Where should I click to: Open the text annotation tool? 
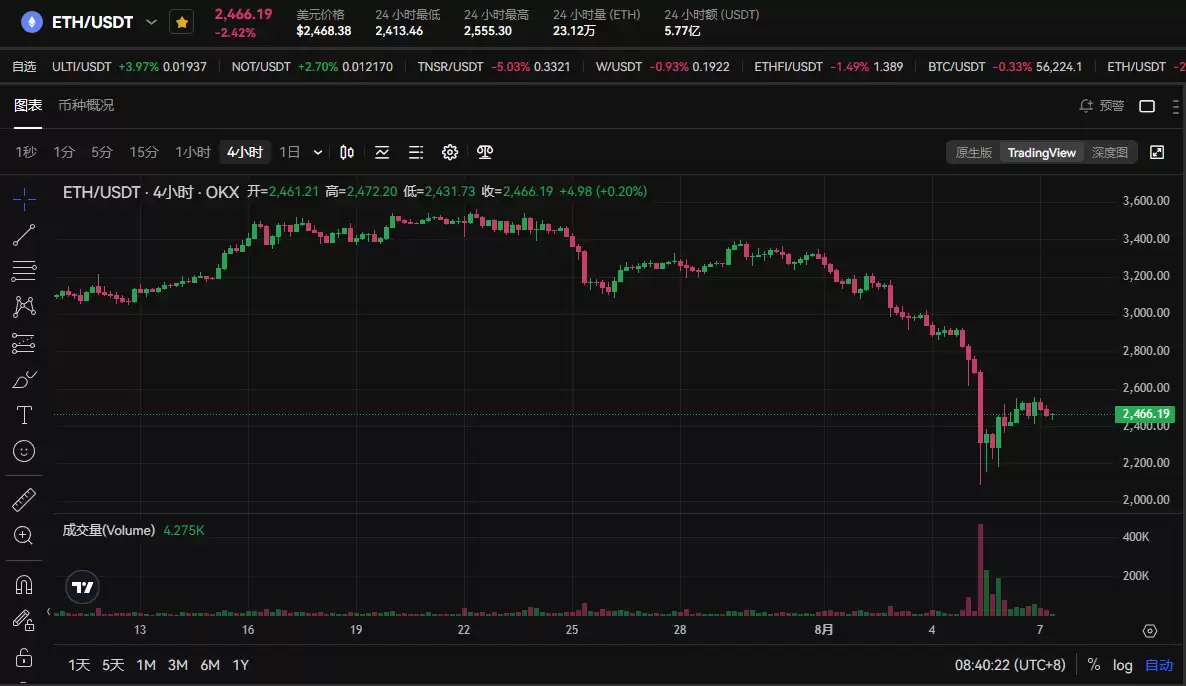point(24,415)
